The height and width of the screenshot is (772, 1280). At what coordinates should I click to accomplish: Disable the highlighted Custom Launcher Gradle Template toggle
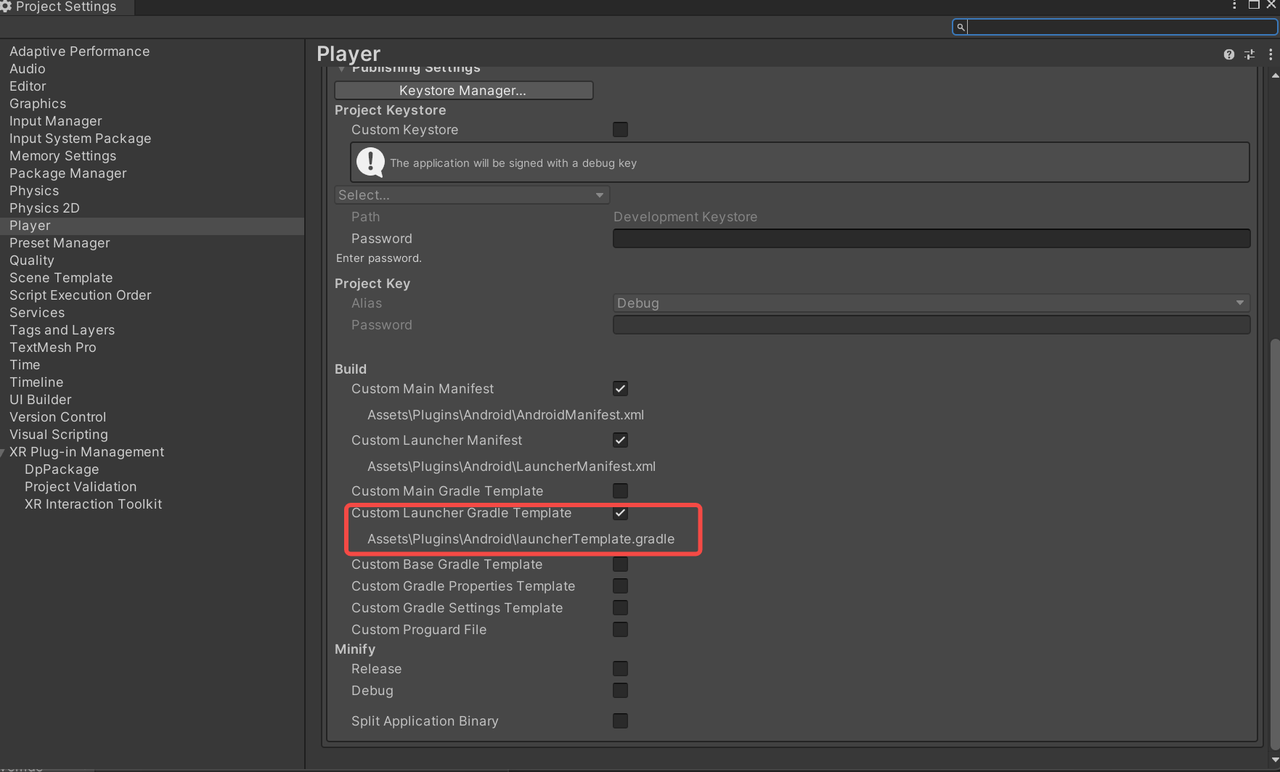click(x=620, y=512)
